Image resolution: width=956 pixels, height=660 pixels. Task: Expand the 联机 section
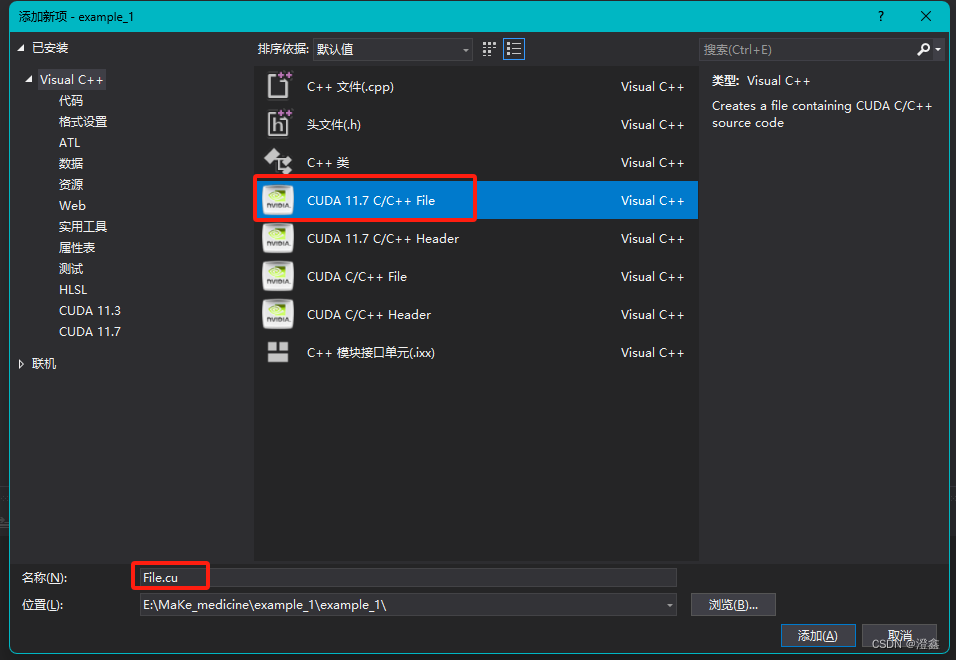[20, 363]
